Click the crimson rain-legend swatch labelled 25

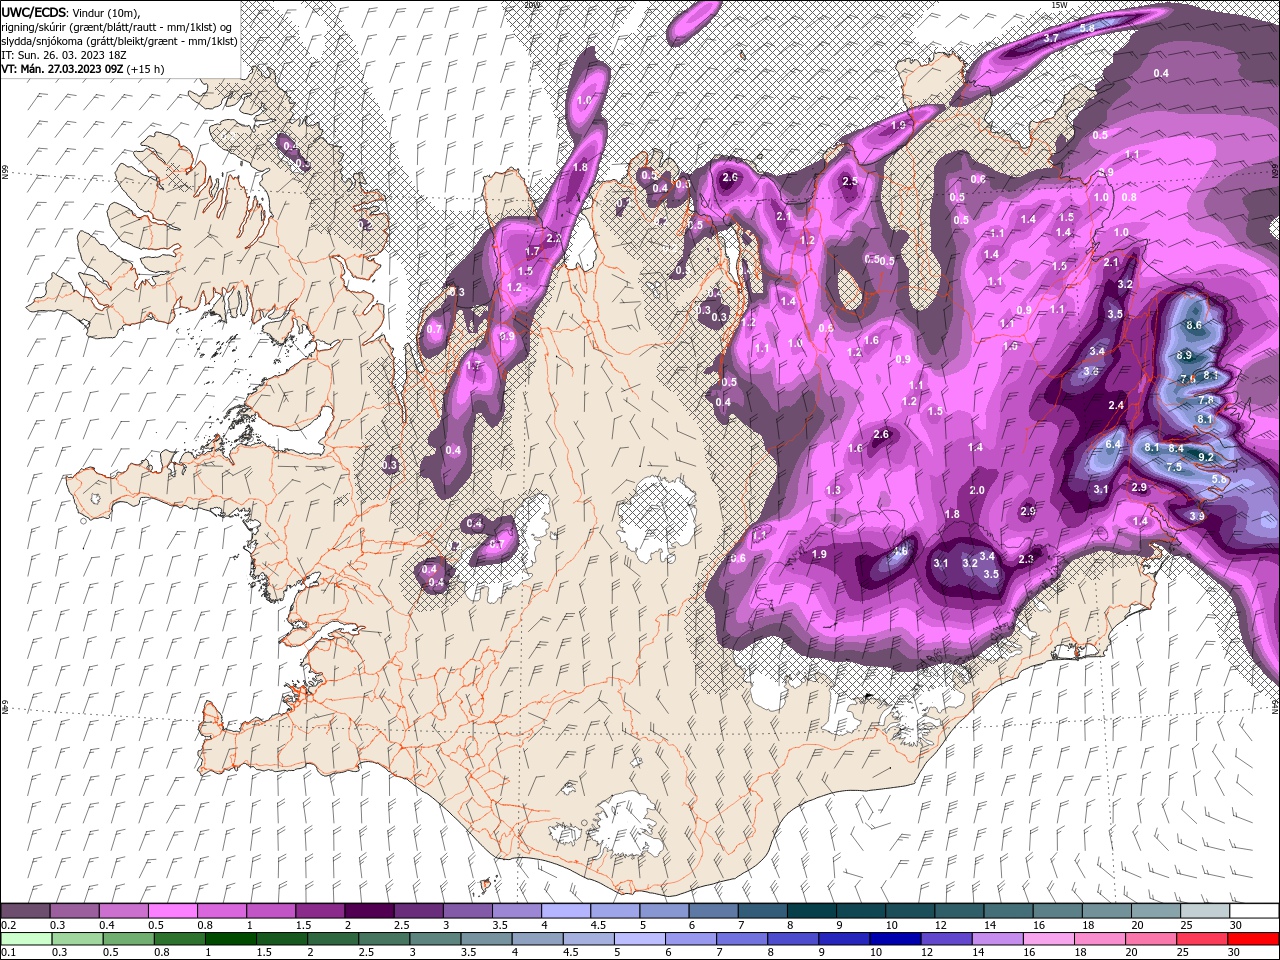click(1201, 939)
